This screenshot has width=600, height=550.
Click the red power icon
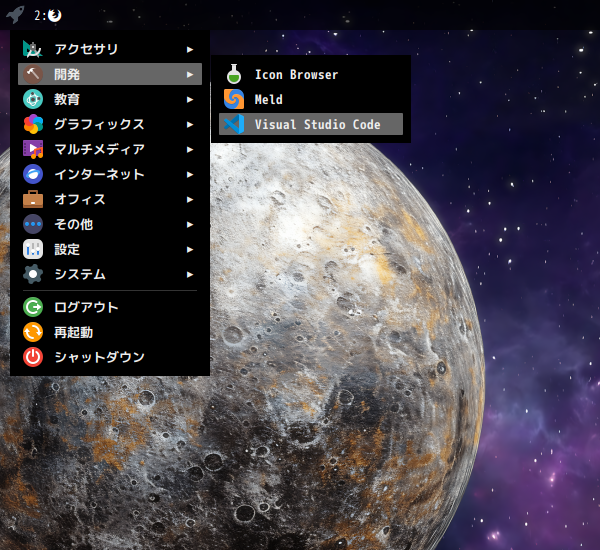[x=33, y=357]
